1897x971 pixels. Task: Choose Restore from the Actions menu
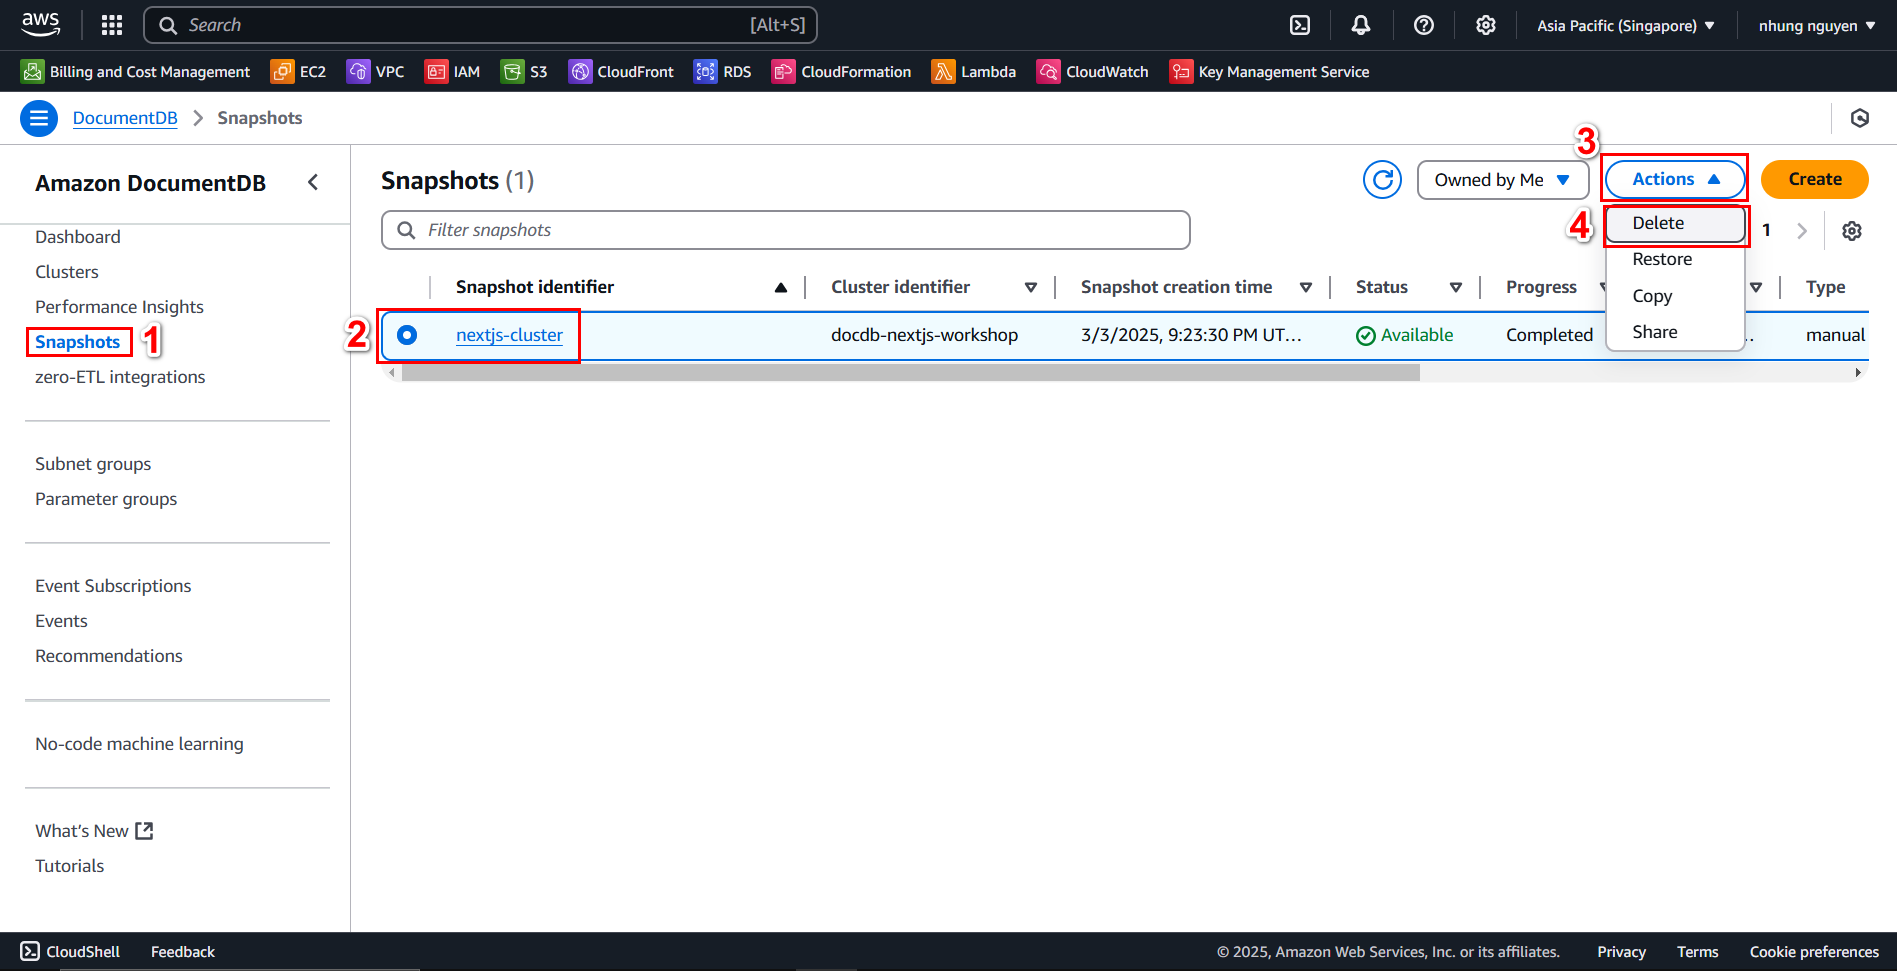(1675, 260)
